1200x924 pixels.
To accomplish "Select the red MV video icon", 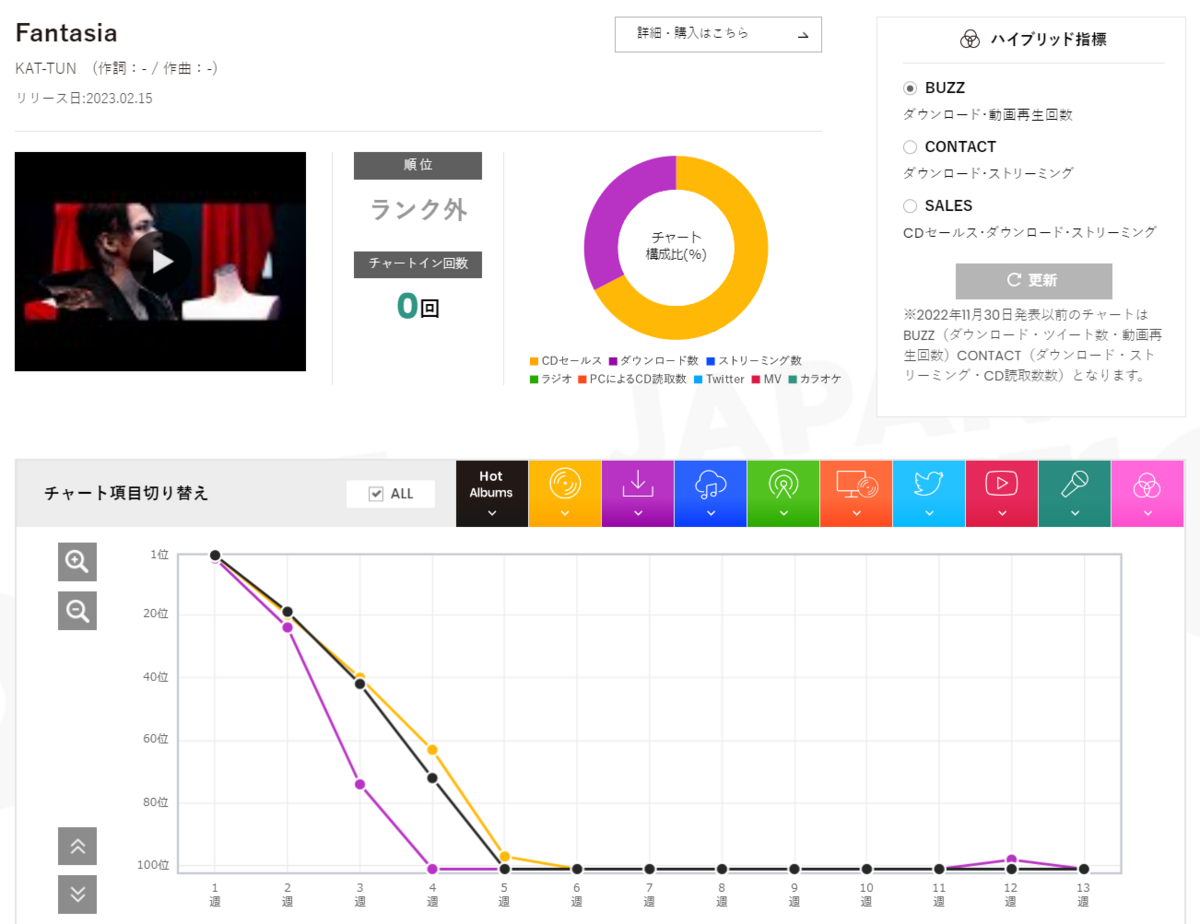I will pos(1002,494).
